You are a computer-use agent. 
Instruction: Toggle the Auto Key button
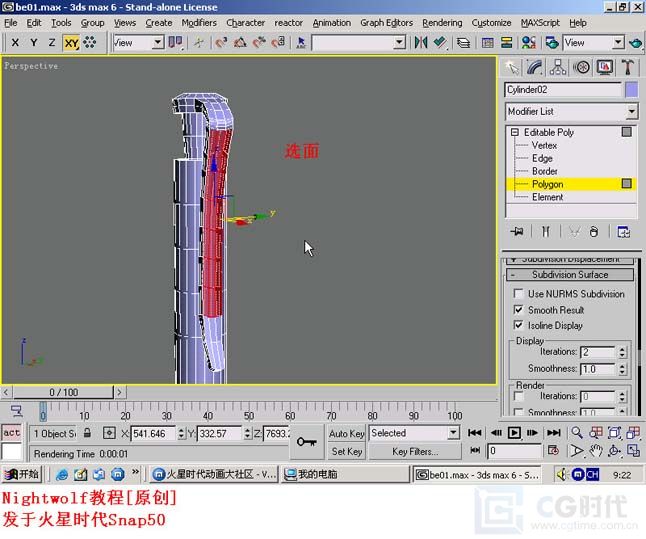[346, 434]
